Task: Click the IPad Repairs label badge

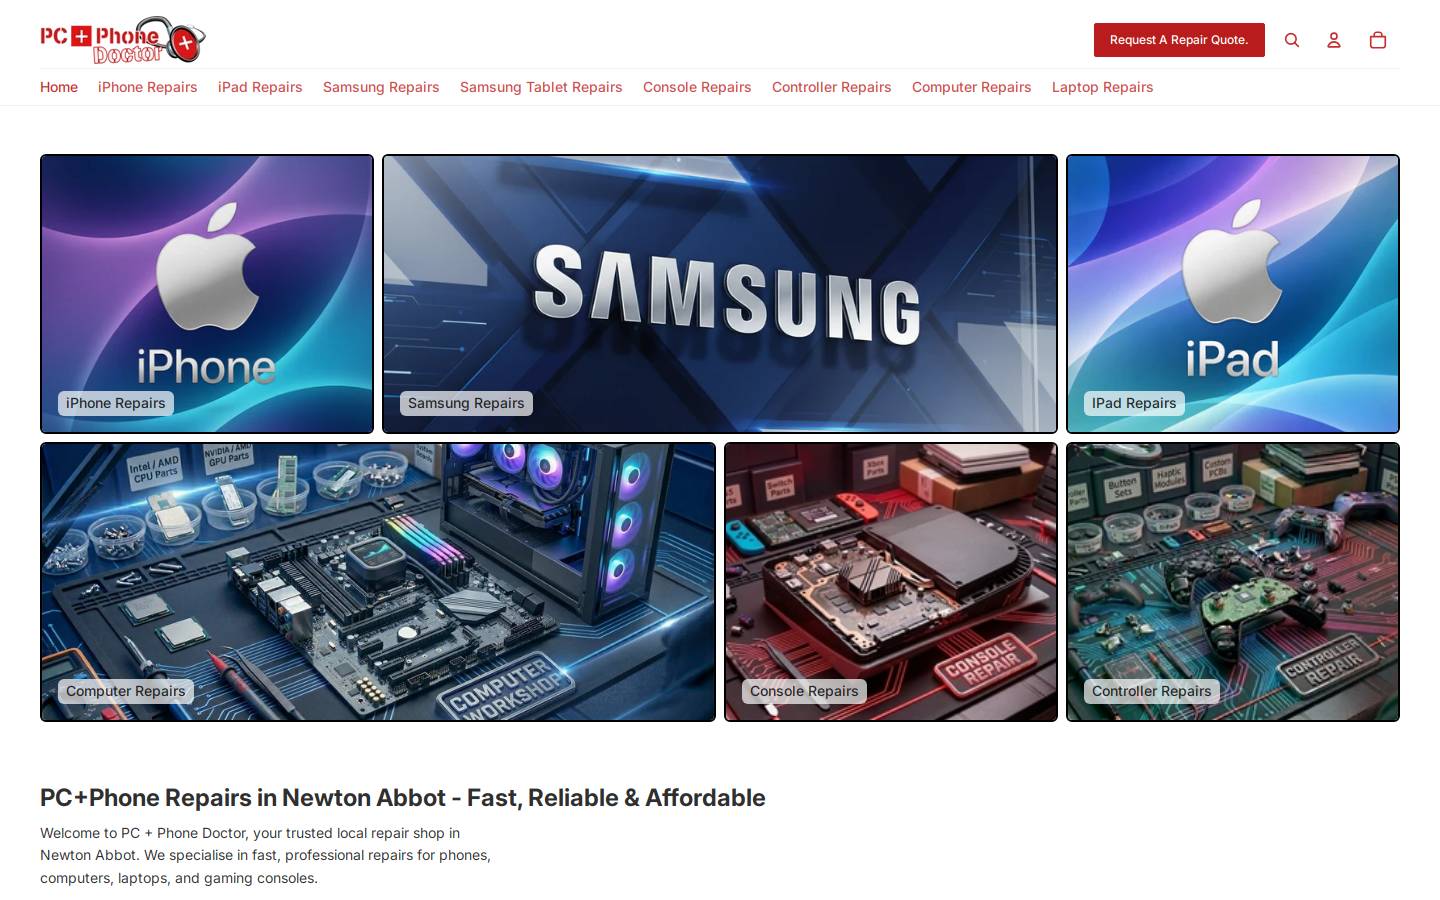Action: 1134,403
